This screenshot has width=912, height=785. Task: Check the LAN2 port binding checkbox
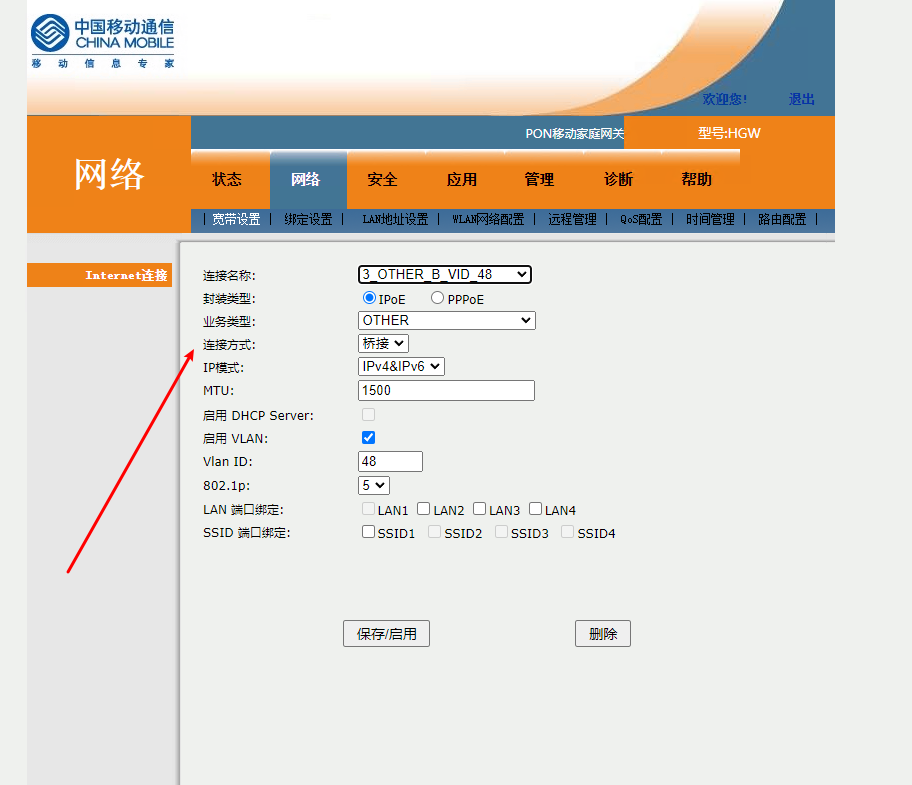click(424, 509)
